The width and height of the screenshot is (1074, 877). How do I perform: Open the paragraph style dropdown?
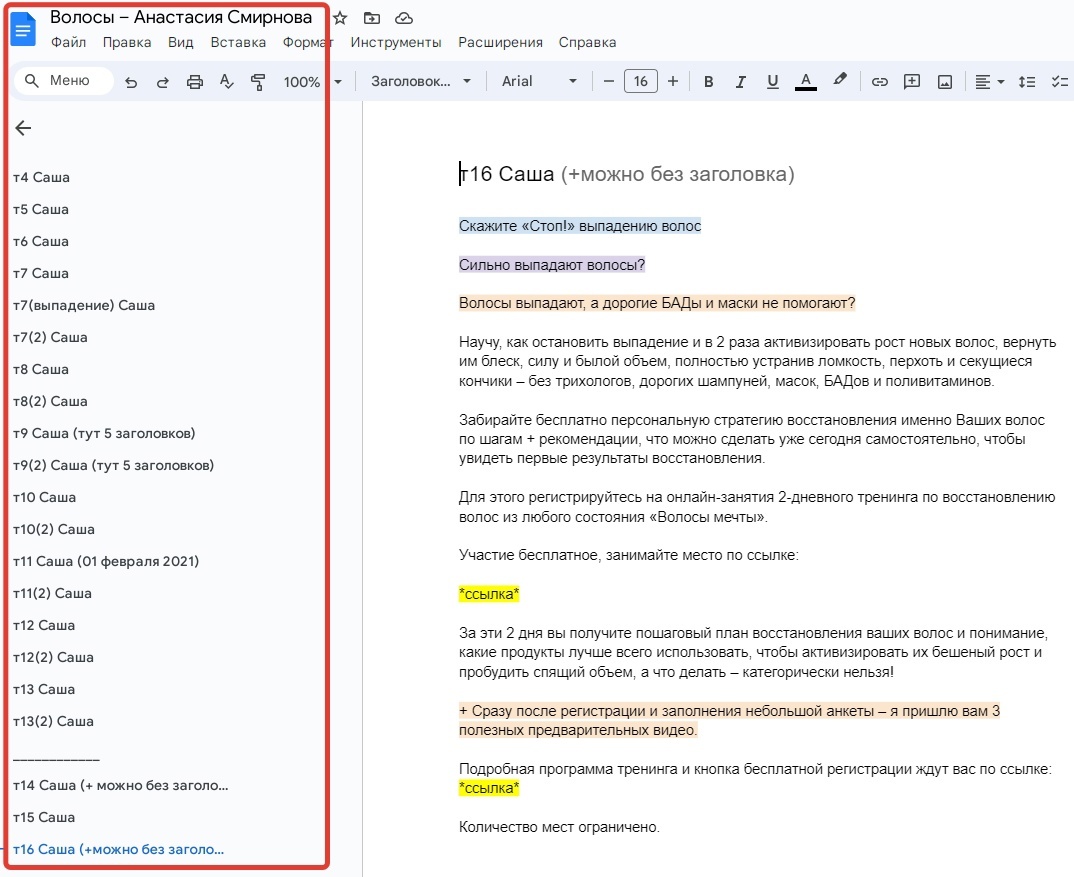tap(421, 82)
